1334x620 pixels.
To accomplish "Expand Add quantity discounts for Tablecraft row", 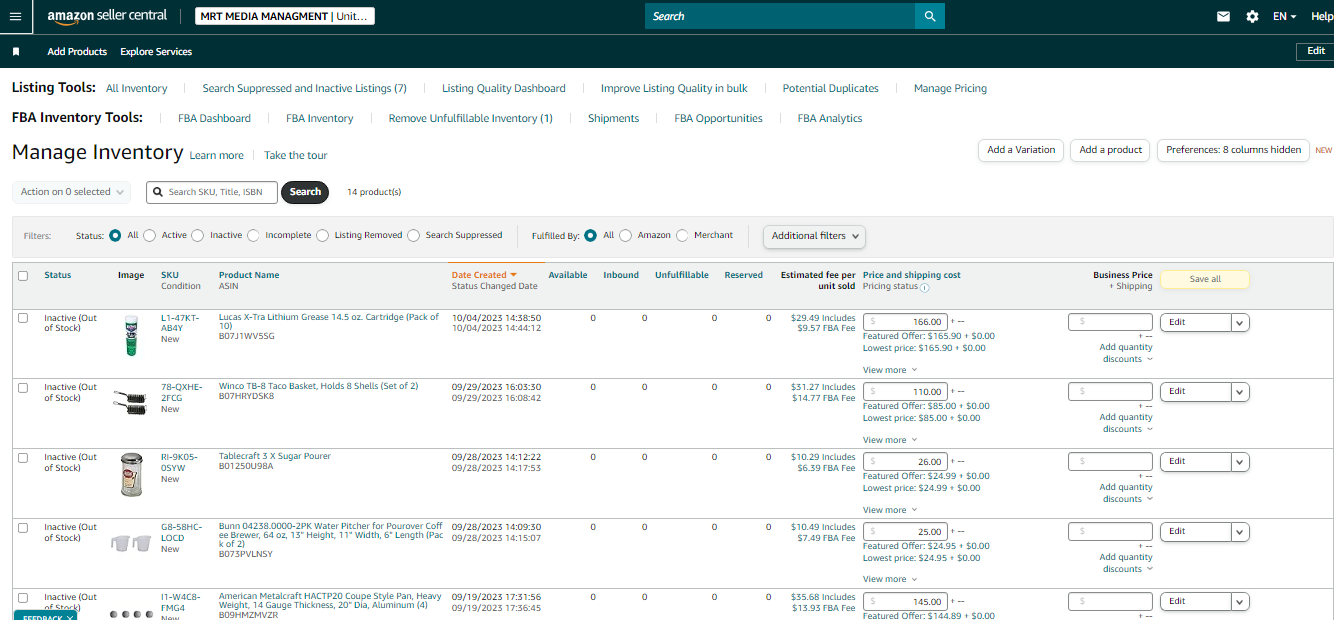I will 1126,493.
